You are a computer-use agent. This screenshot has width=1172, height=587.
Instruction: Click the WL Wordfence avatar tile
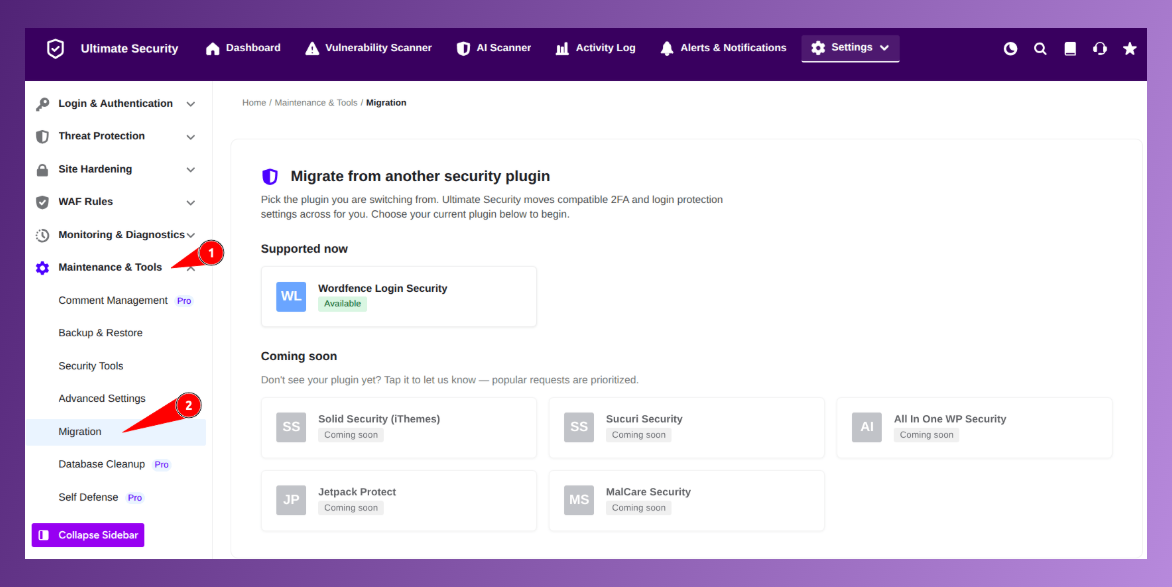(x=291, y=296)
